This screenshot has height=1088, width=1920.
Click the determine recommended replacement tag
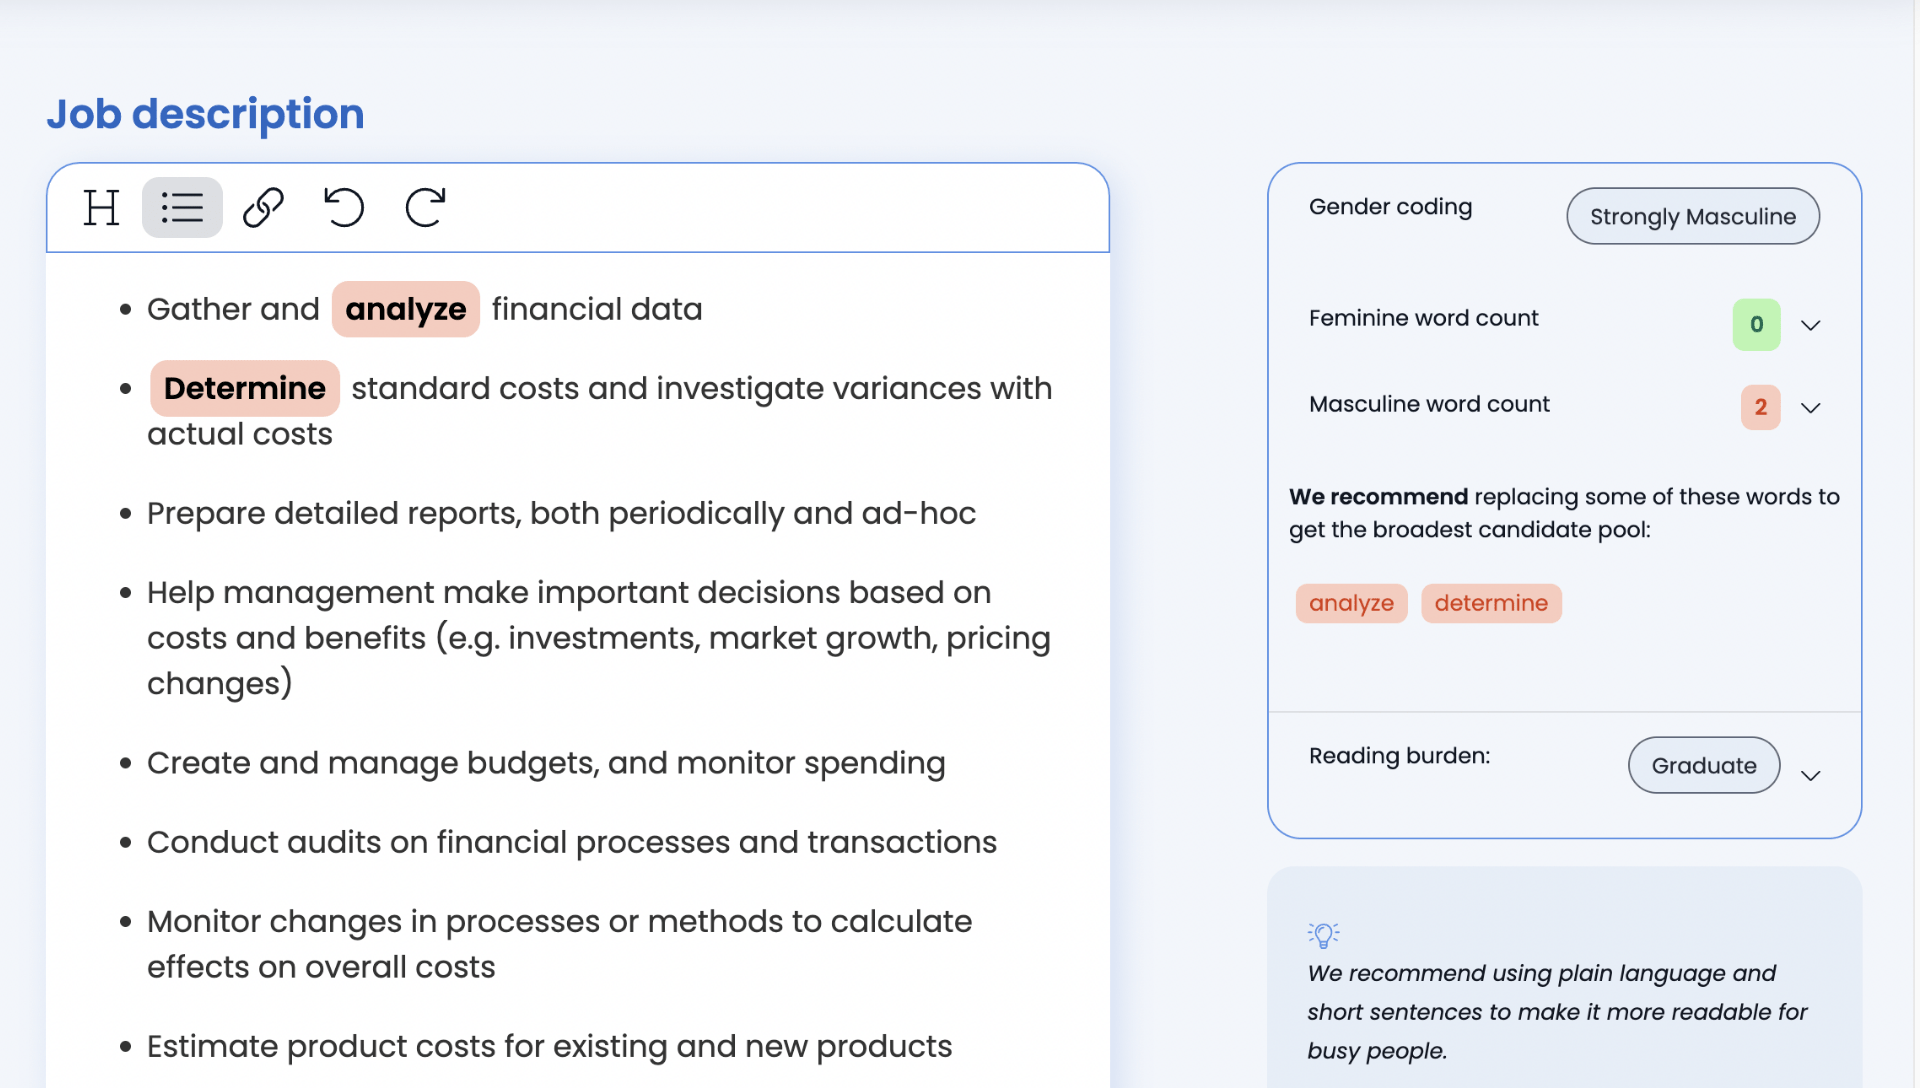1490,603
